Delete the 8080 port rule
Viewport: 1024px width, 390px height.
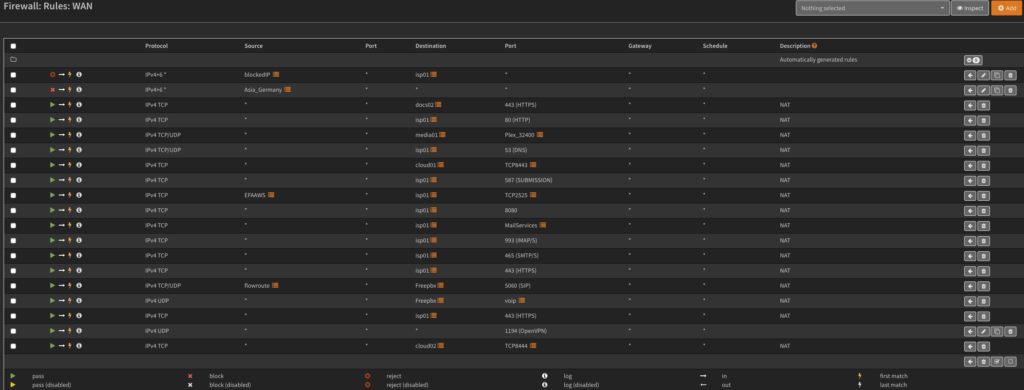(x=984, y=210)
